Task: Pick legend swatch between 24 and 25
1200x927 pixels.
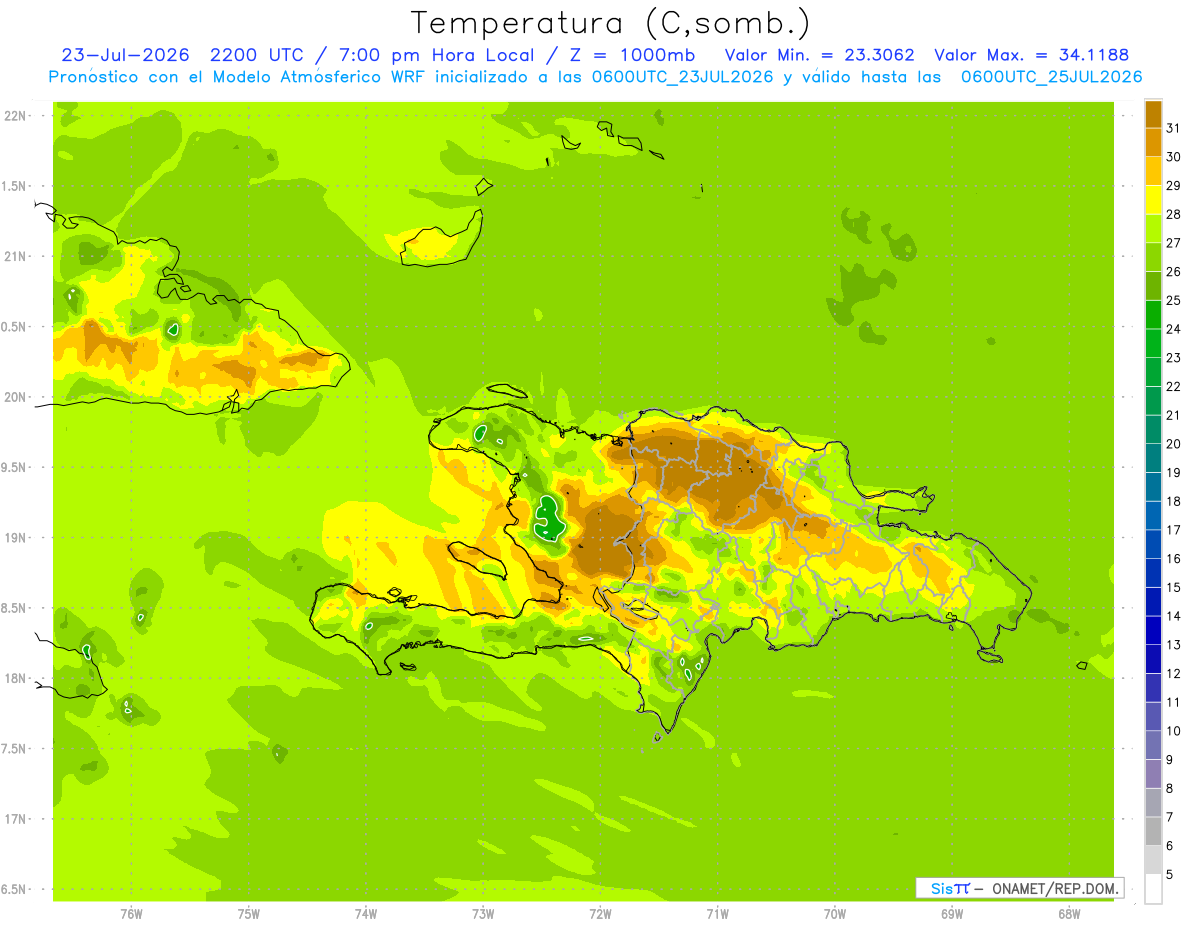Action: [1153, 315]
